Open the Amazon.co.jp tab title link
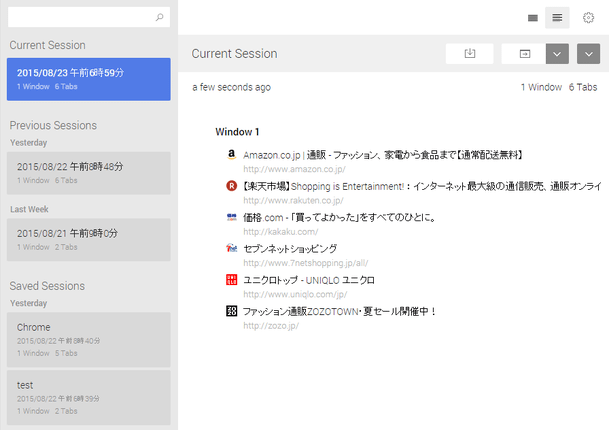The width and height of the screenshot is (609, 430). coord(383,155)
